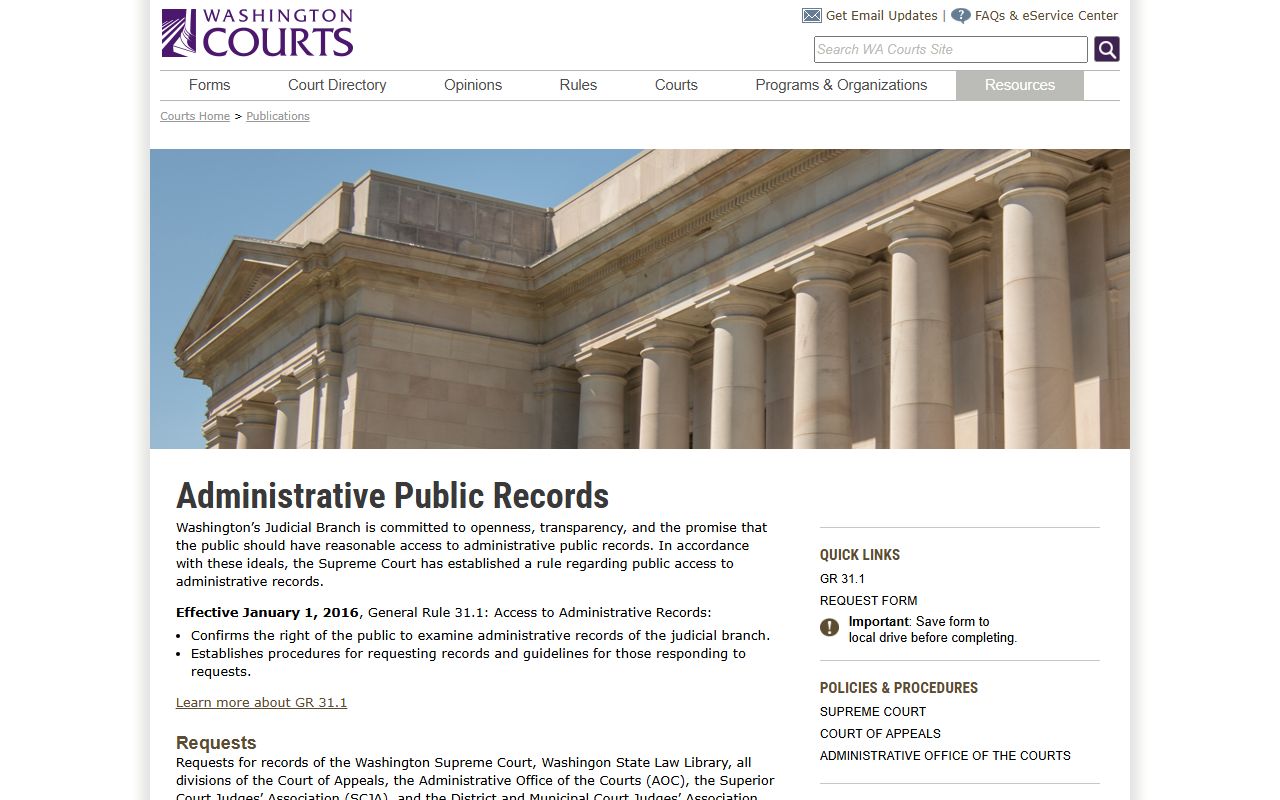
Task: Open Supreme Court policies link
Action: 873,712
